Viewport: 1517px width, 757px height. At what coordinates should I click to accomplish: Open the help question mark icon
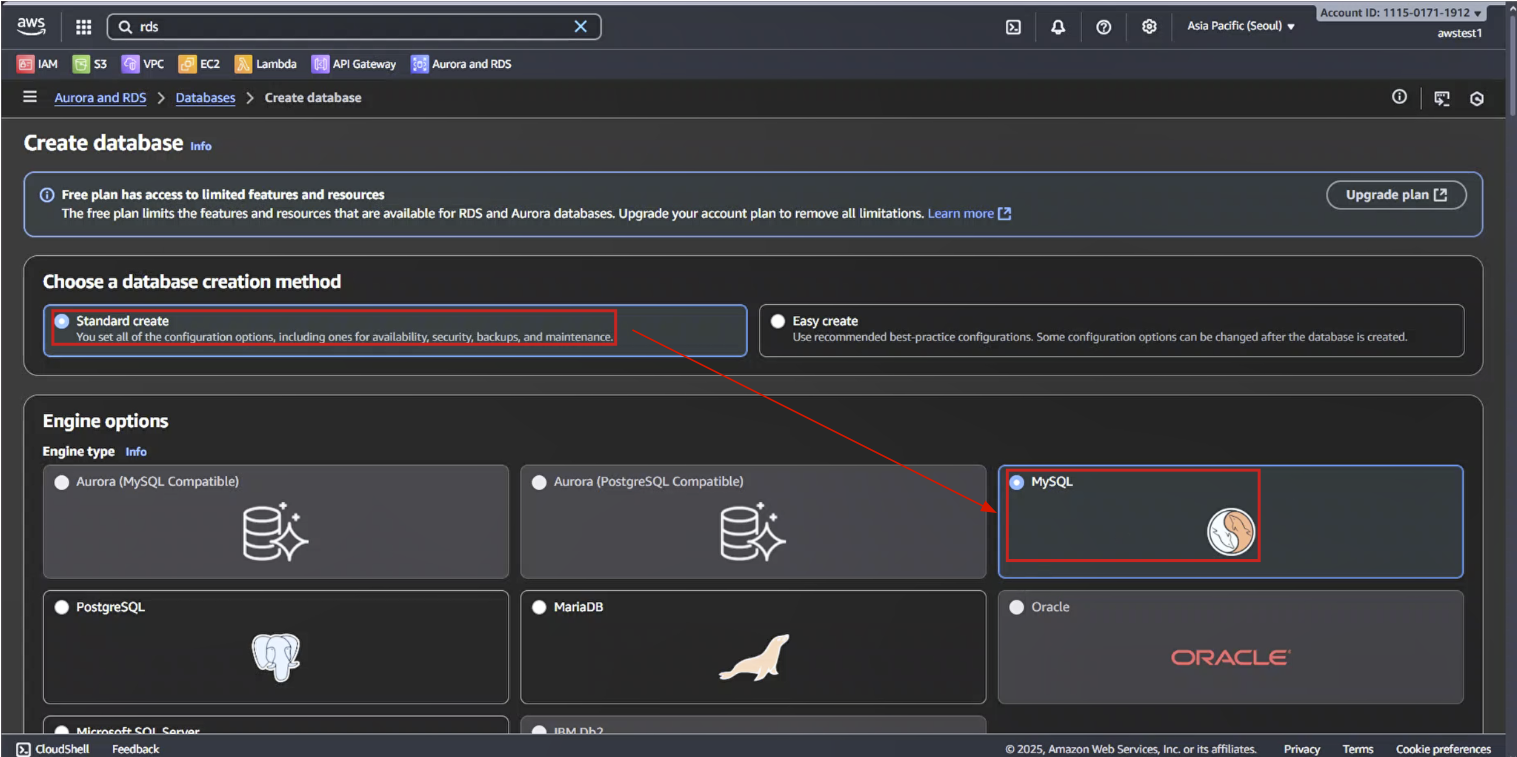tap(1104, 27)
